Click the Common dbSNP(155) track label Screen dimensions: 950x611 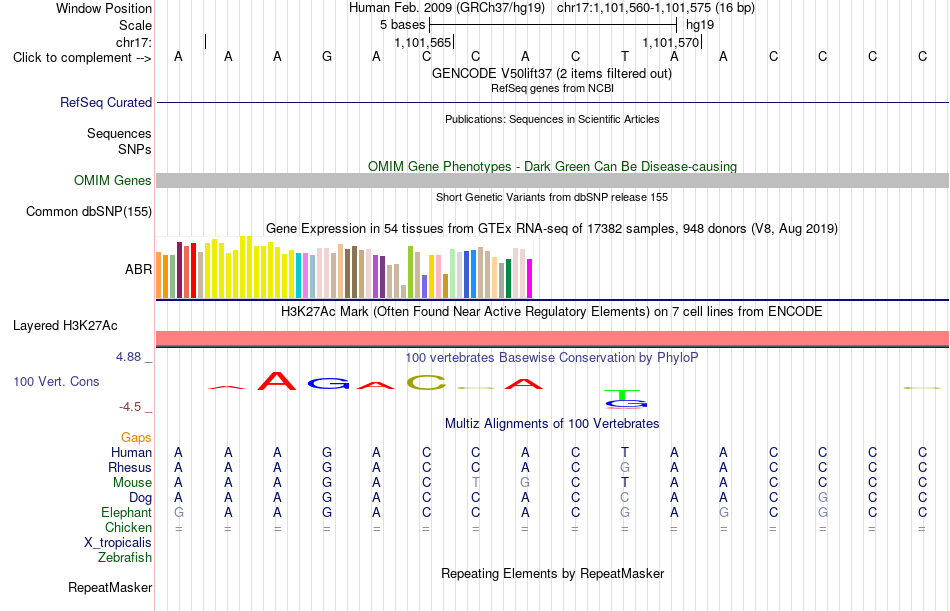pyautogui.click(x=89, y=212)
